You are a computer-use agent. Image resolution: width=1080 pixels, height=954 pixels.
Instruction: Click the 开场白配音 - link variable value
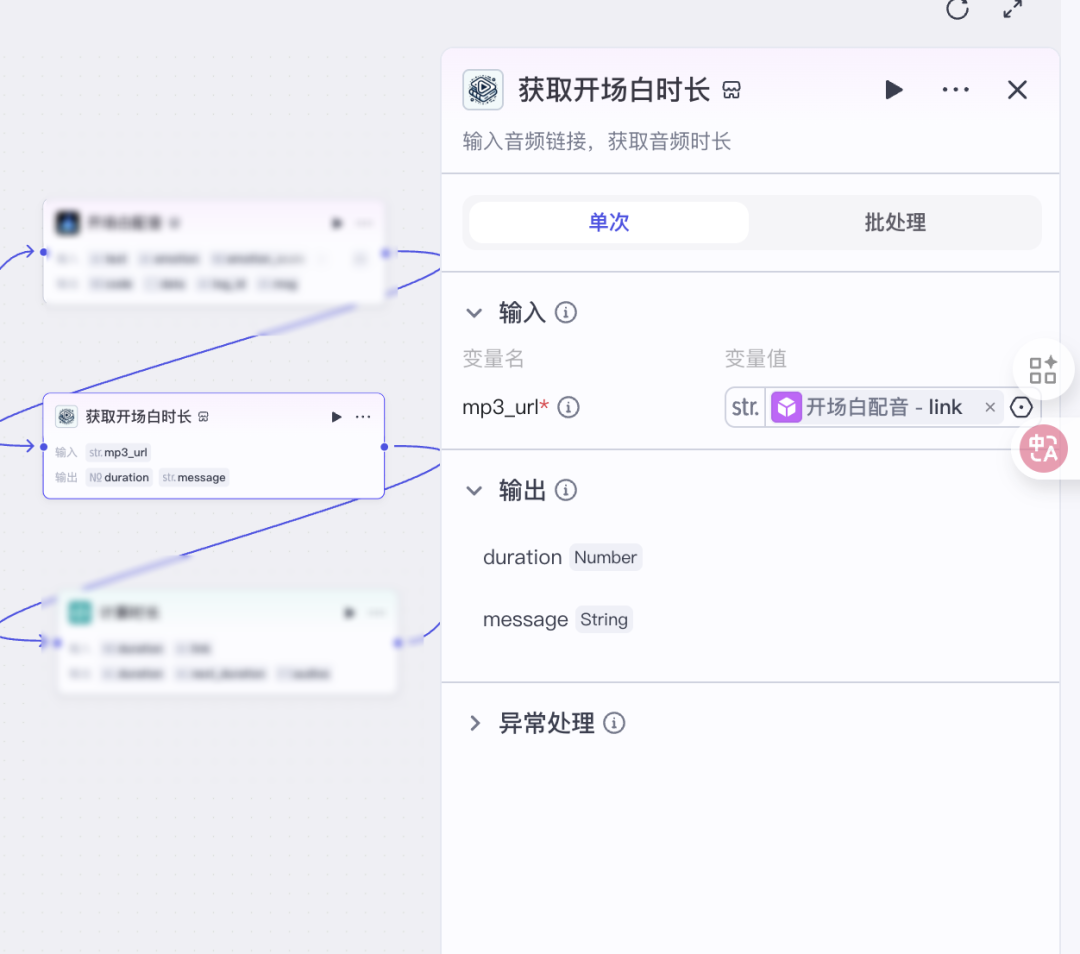[x=884, y=407]
